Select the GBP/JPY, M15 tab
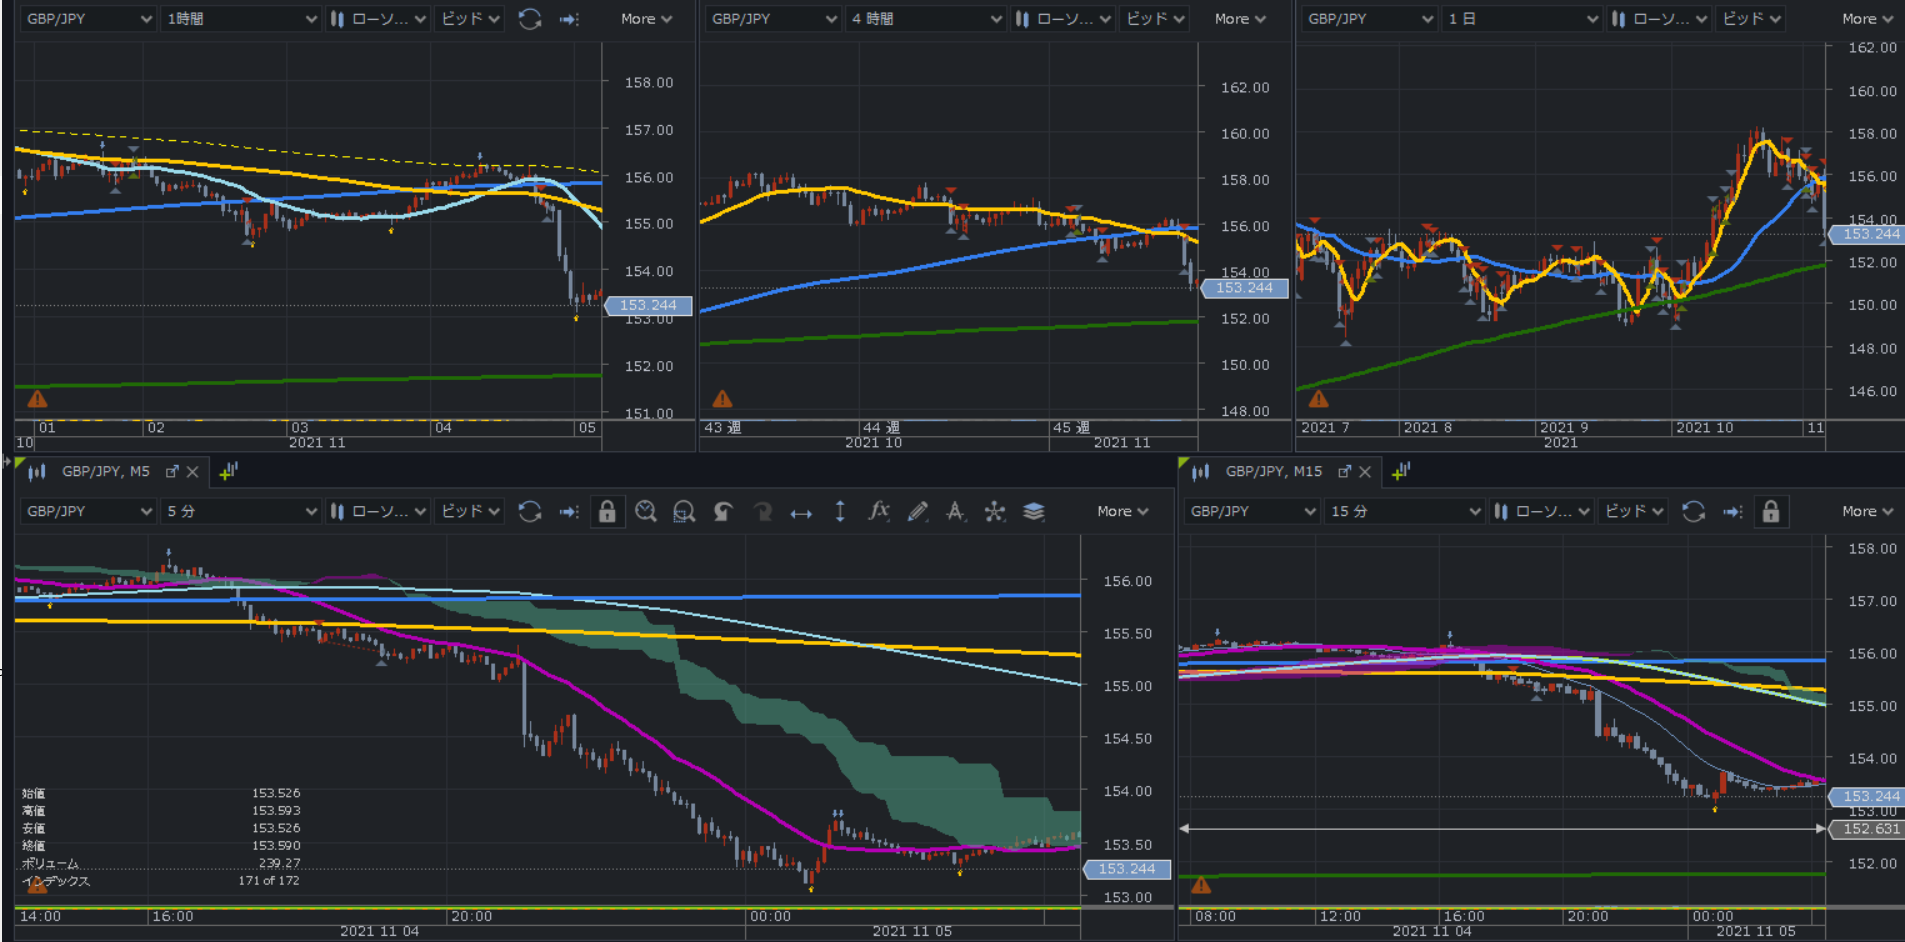1905x942 pixels. click(1273, 471)
